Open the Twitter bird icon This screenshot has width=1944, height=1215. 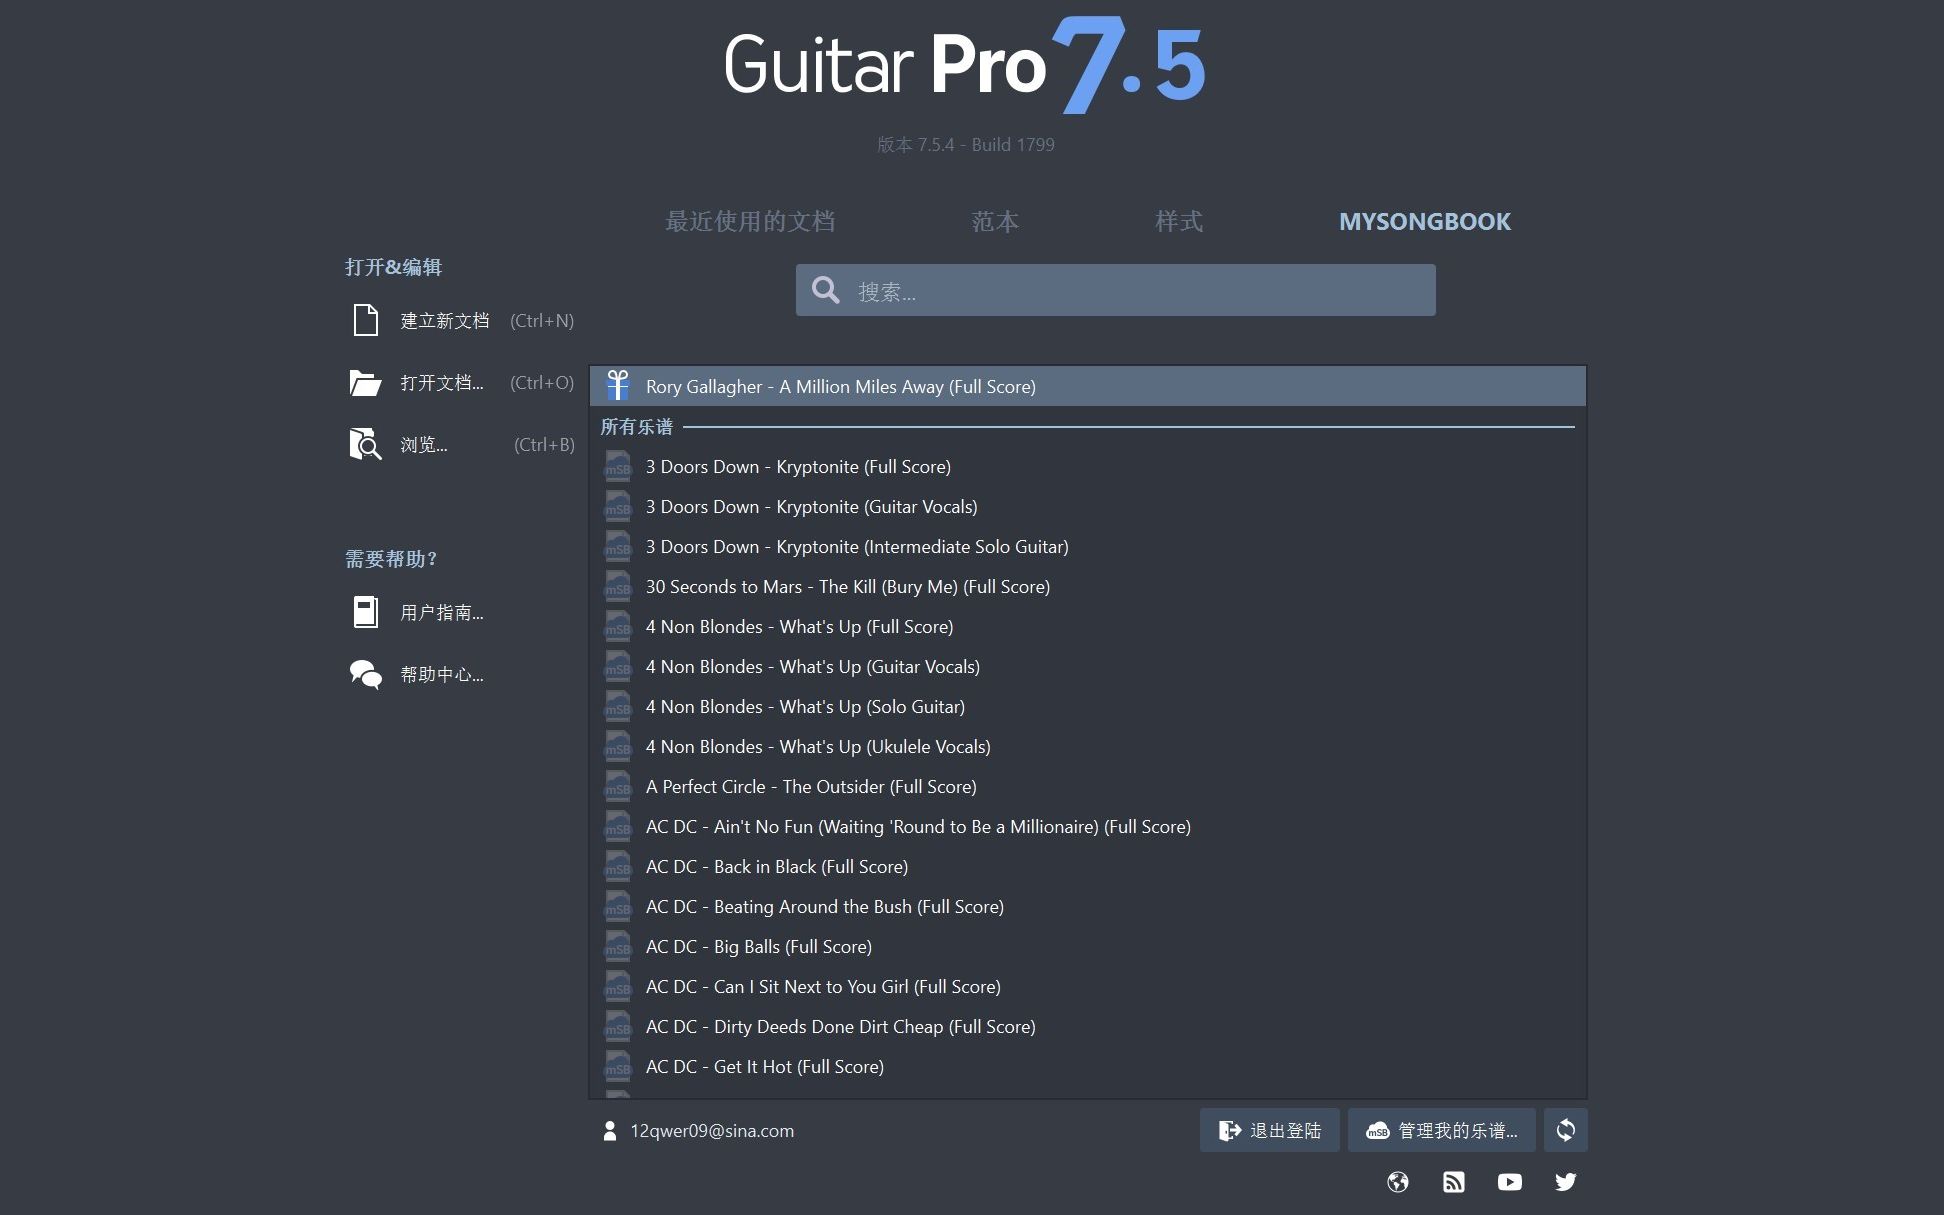[x=1566, y=1182]
